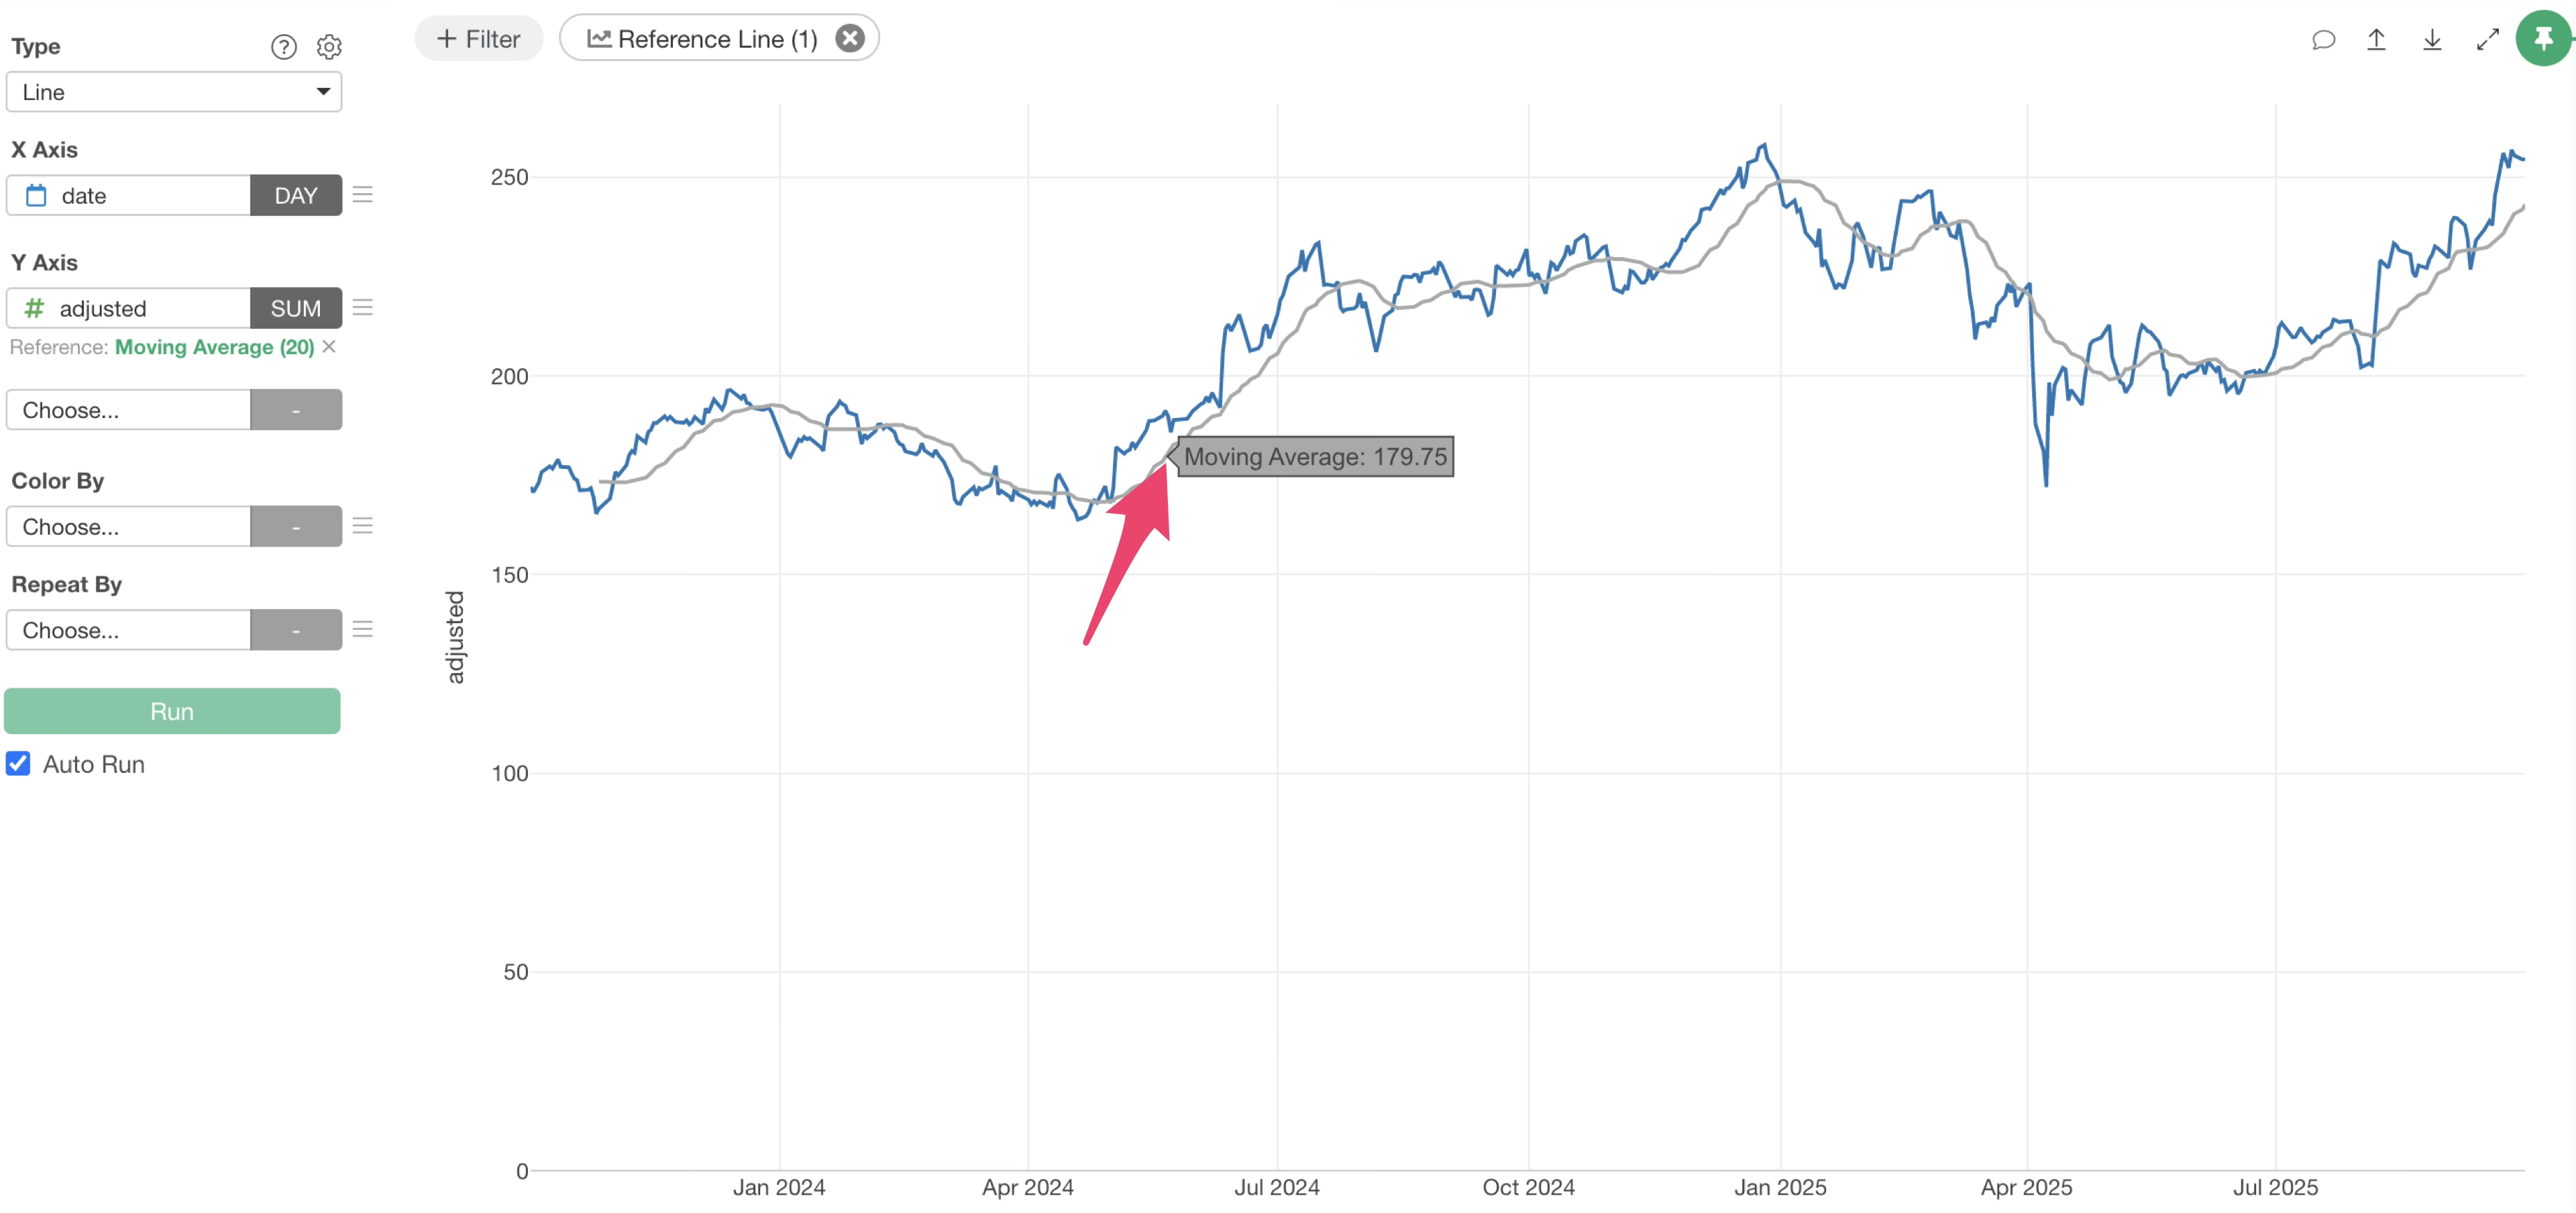Toggle the Auto Run checkbox

18,764
